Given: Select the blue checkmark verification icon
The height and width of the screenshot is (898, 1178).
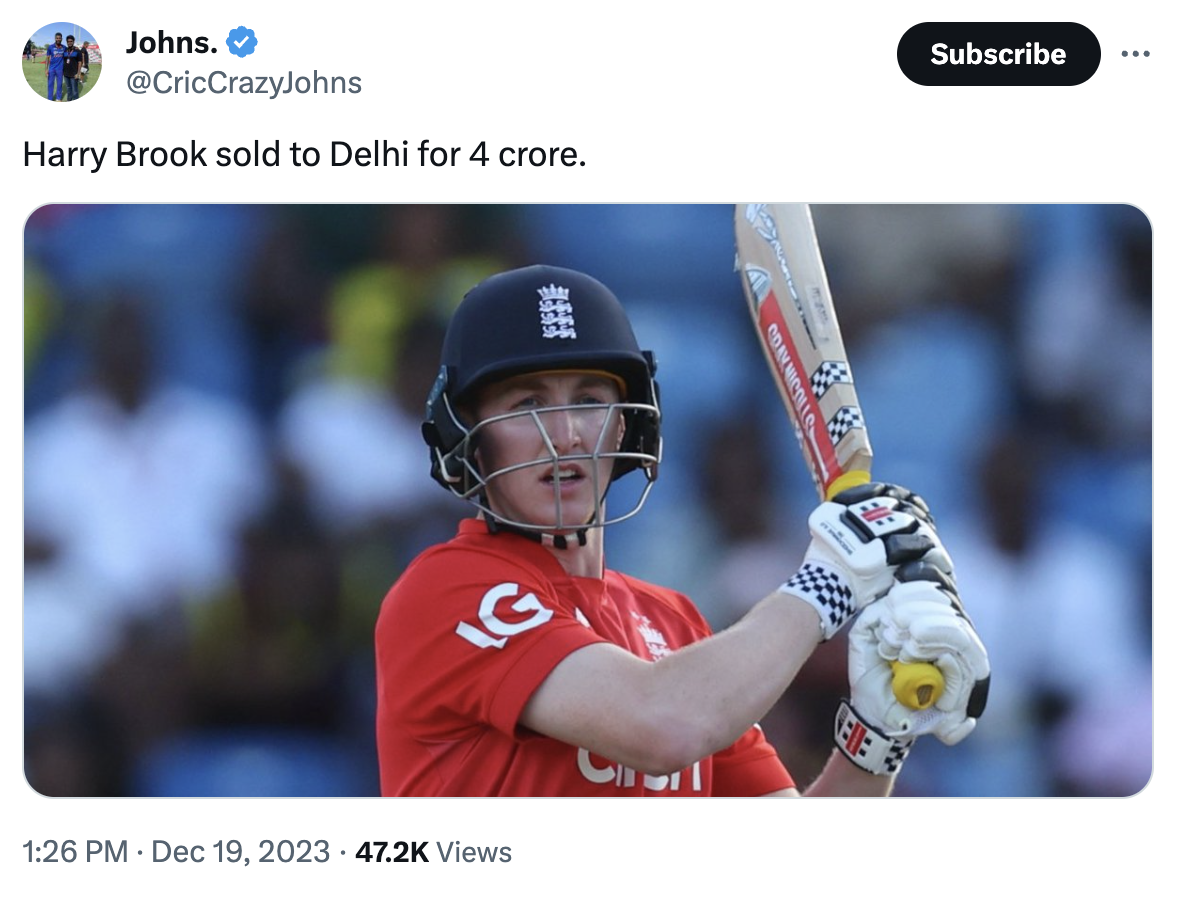Looking at the screenshot, I should [239, 42].
